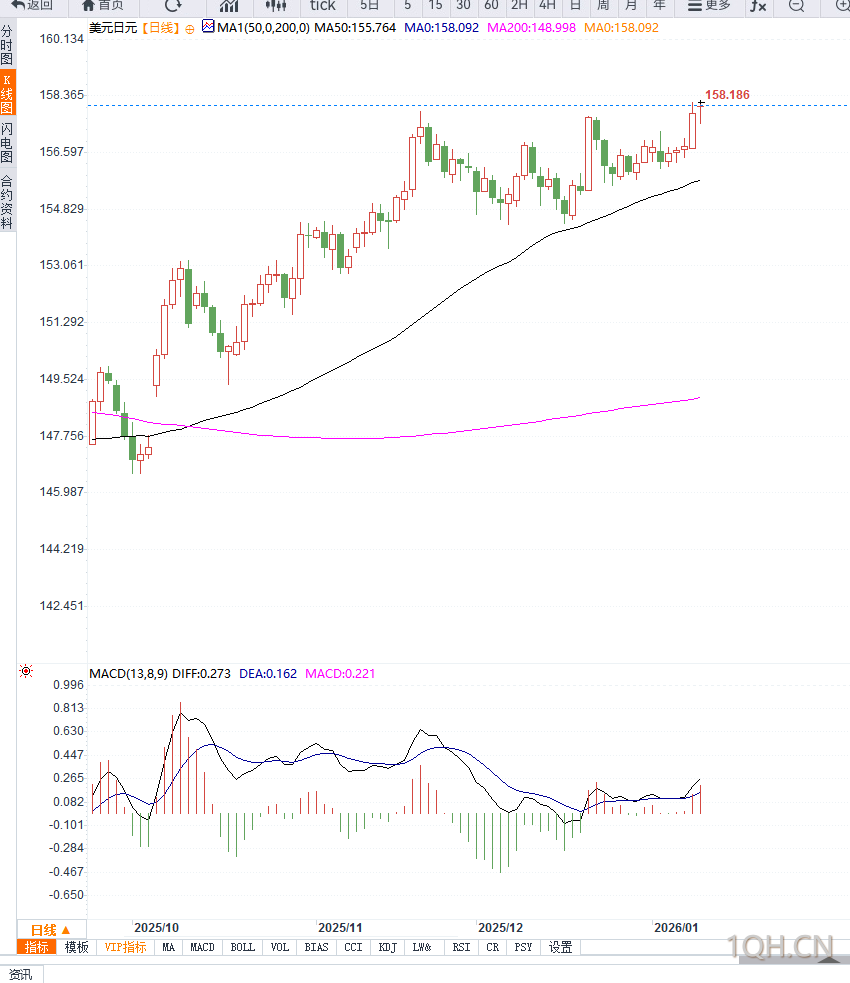Open the 合约资料 contract info panel
The height and width of the screenshot is (983, 850).
click(x=7, y=202)
